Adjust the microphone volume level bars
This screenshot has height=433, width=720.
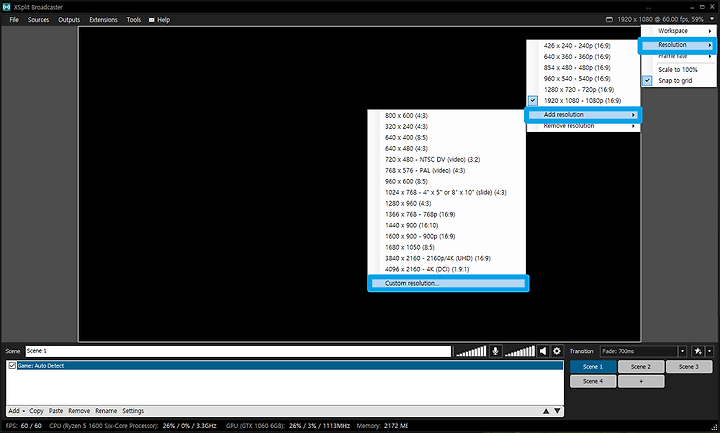(x=471, y=351)
